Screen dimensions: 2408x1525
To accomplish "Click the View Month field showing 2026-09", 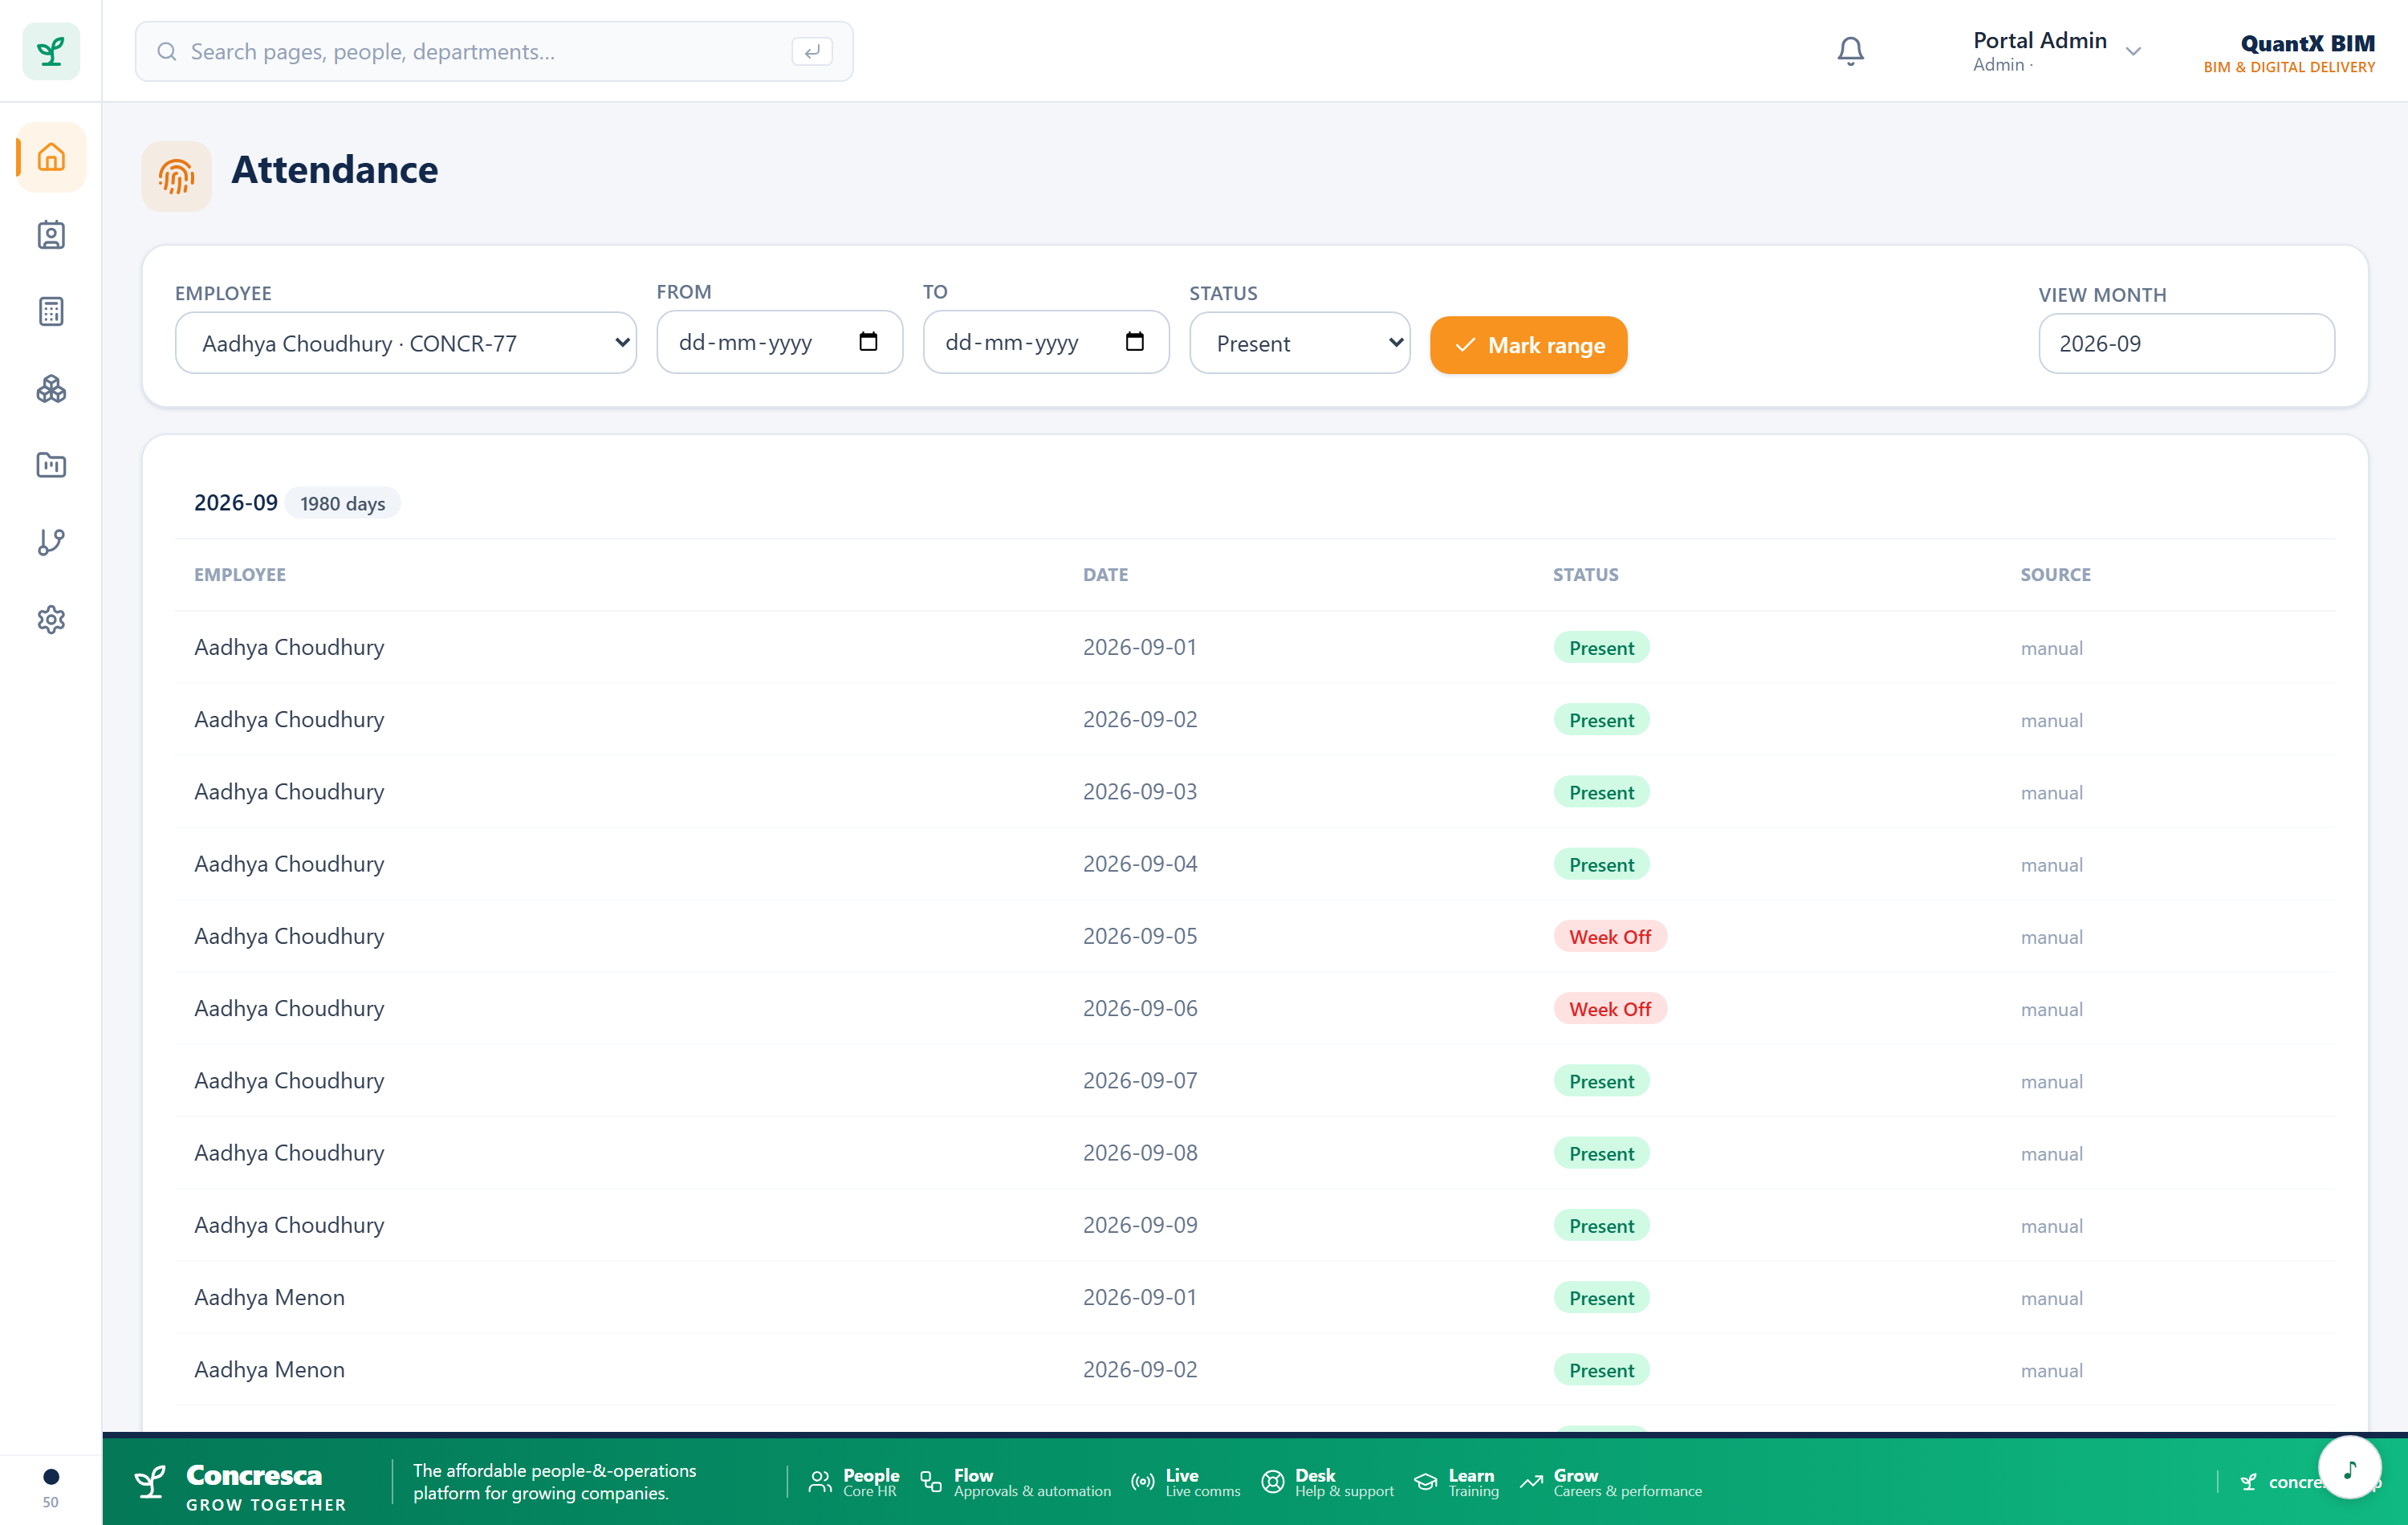I will point(2186,343).
